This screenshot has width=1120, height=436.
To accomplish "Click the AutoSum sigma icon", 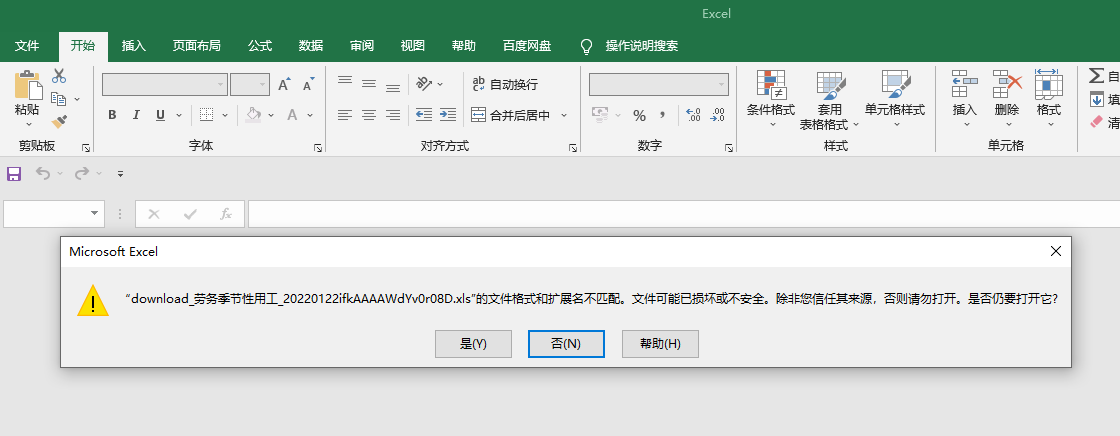I will (1096, 76).
